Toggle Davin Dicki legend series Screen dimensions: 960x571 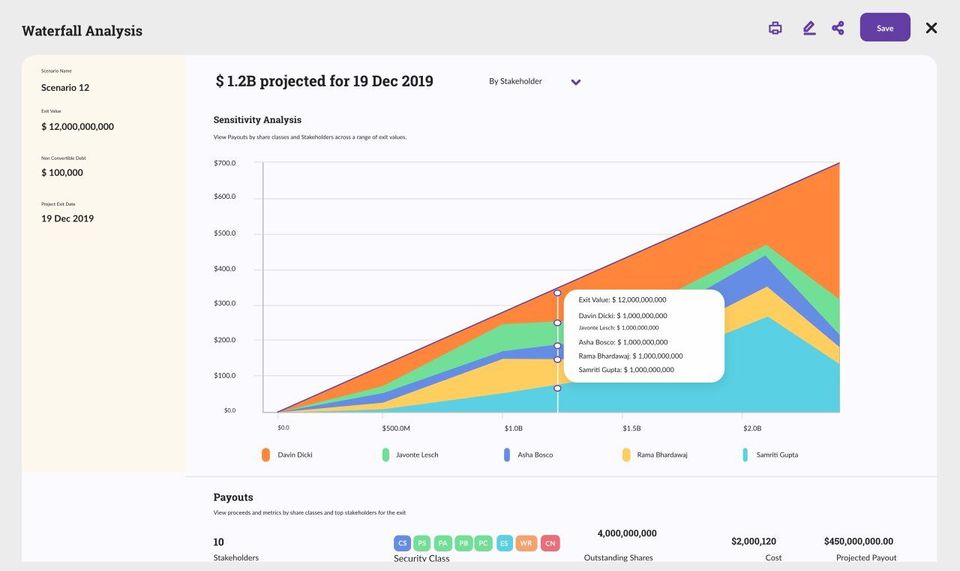287,455
